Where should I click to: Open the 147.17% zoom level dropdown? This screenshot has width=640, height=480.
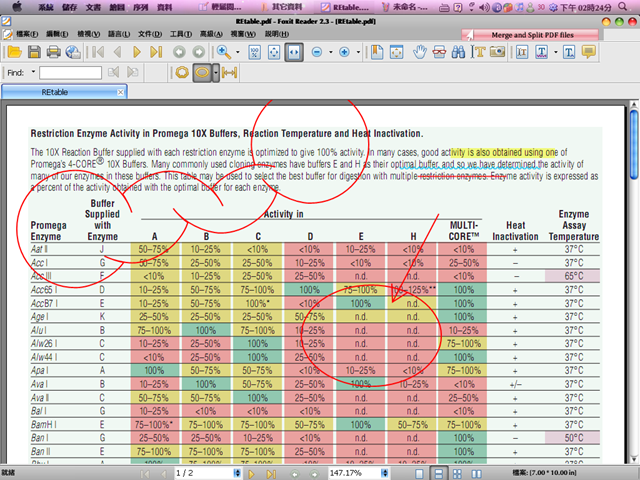tap(384, 473)
